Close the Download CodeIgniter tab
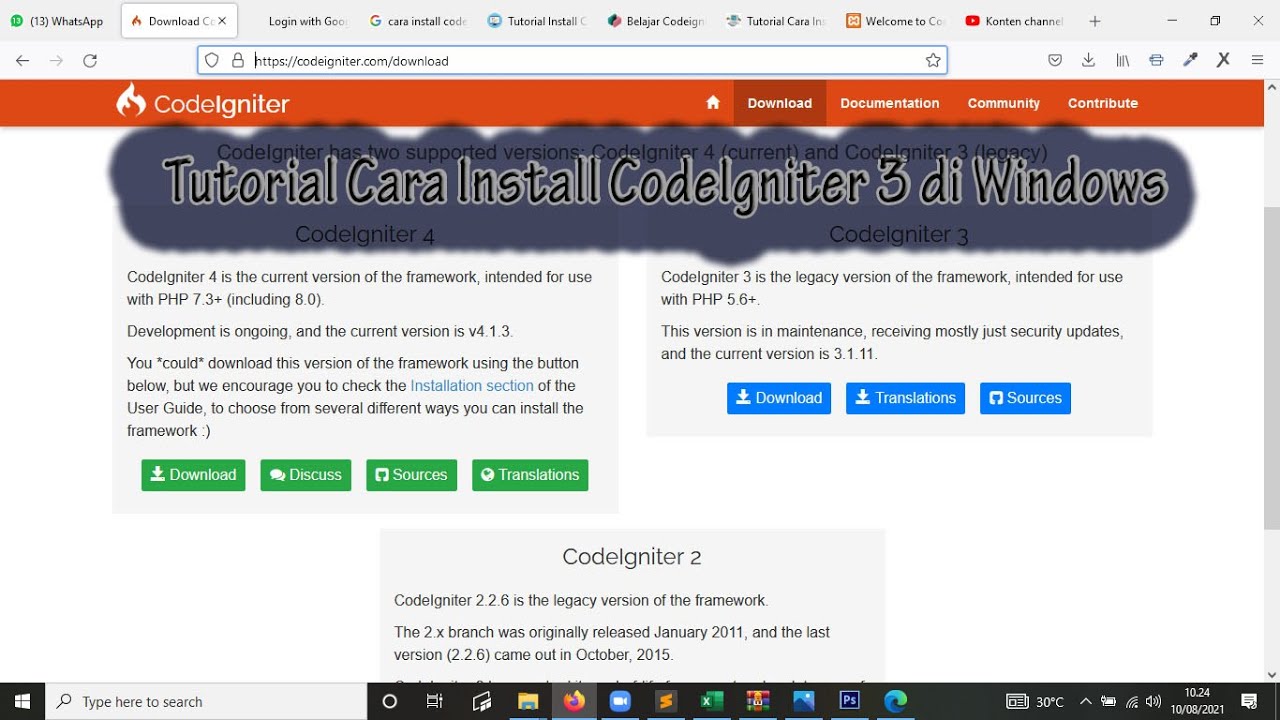The image size is (1280, 720). pyautogui.click(x=222, y=21)
